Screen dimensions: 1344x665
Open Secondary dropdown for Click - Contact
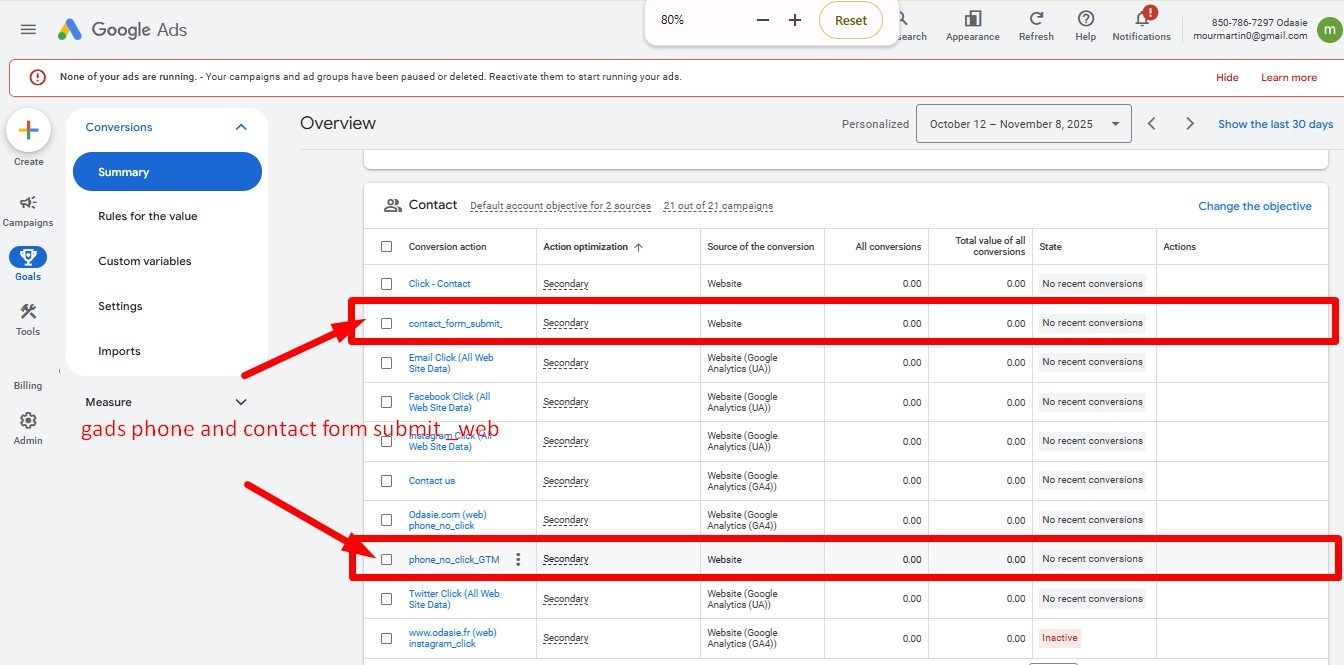click(566, 284)
